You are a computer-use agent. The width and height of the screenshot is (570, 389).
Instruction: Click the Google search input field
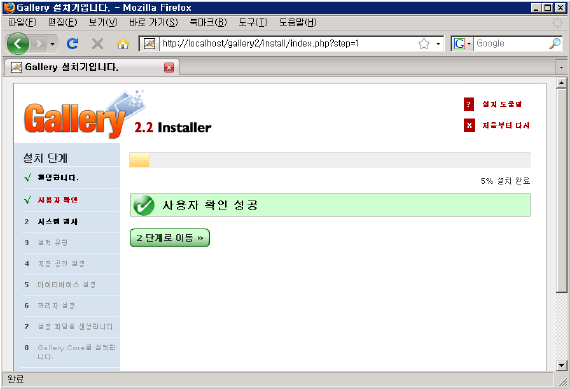tap(511, 44)
